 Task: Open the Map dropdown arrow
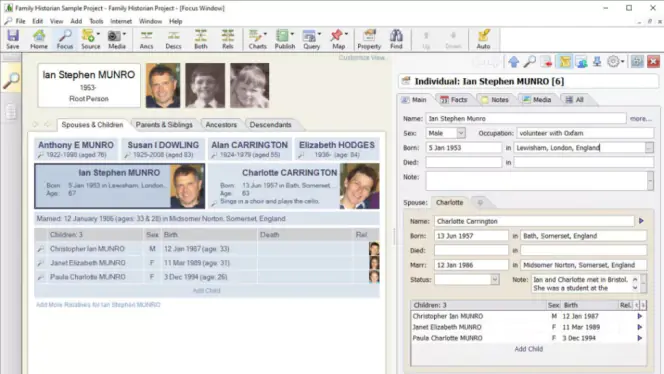(x=346, y=34)
